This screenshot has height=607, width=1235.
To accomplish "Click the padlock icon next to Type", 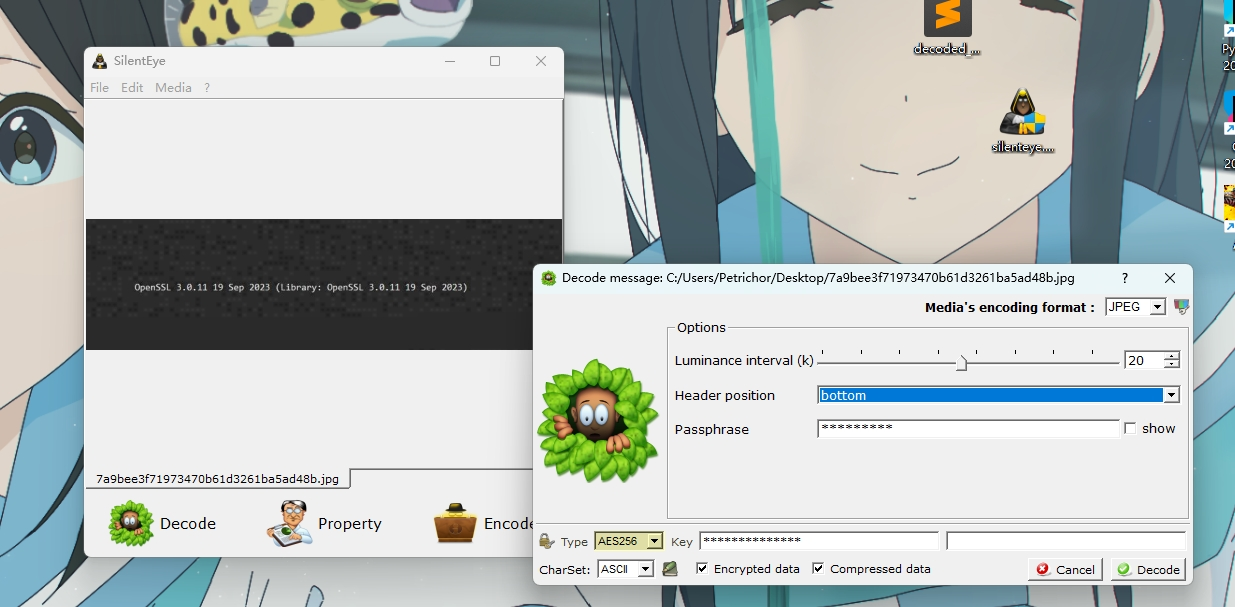I will 546,541.
